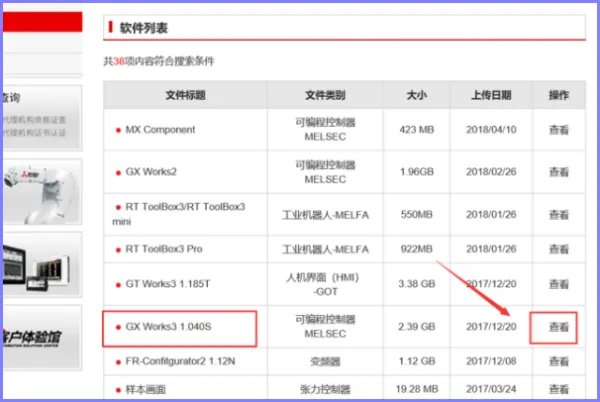Click 查看 for RT ToolBox3 Pro row

559,249
